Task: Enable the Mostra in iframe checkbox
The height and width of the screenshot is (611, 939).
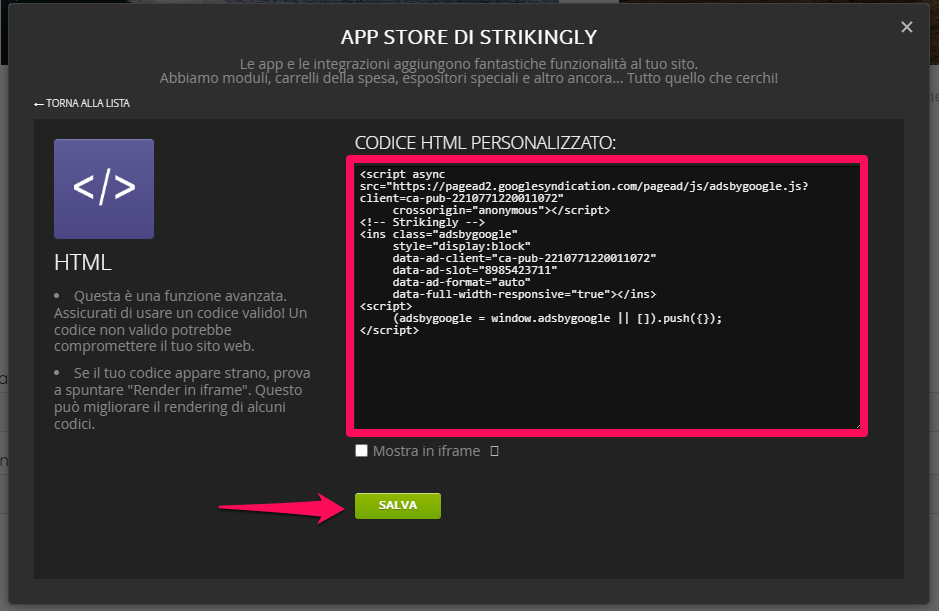Action: (x=361, y=450)
